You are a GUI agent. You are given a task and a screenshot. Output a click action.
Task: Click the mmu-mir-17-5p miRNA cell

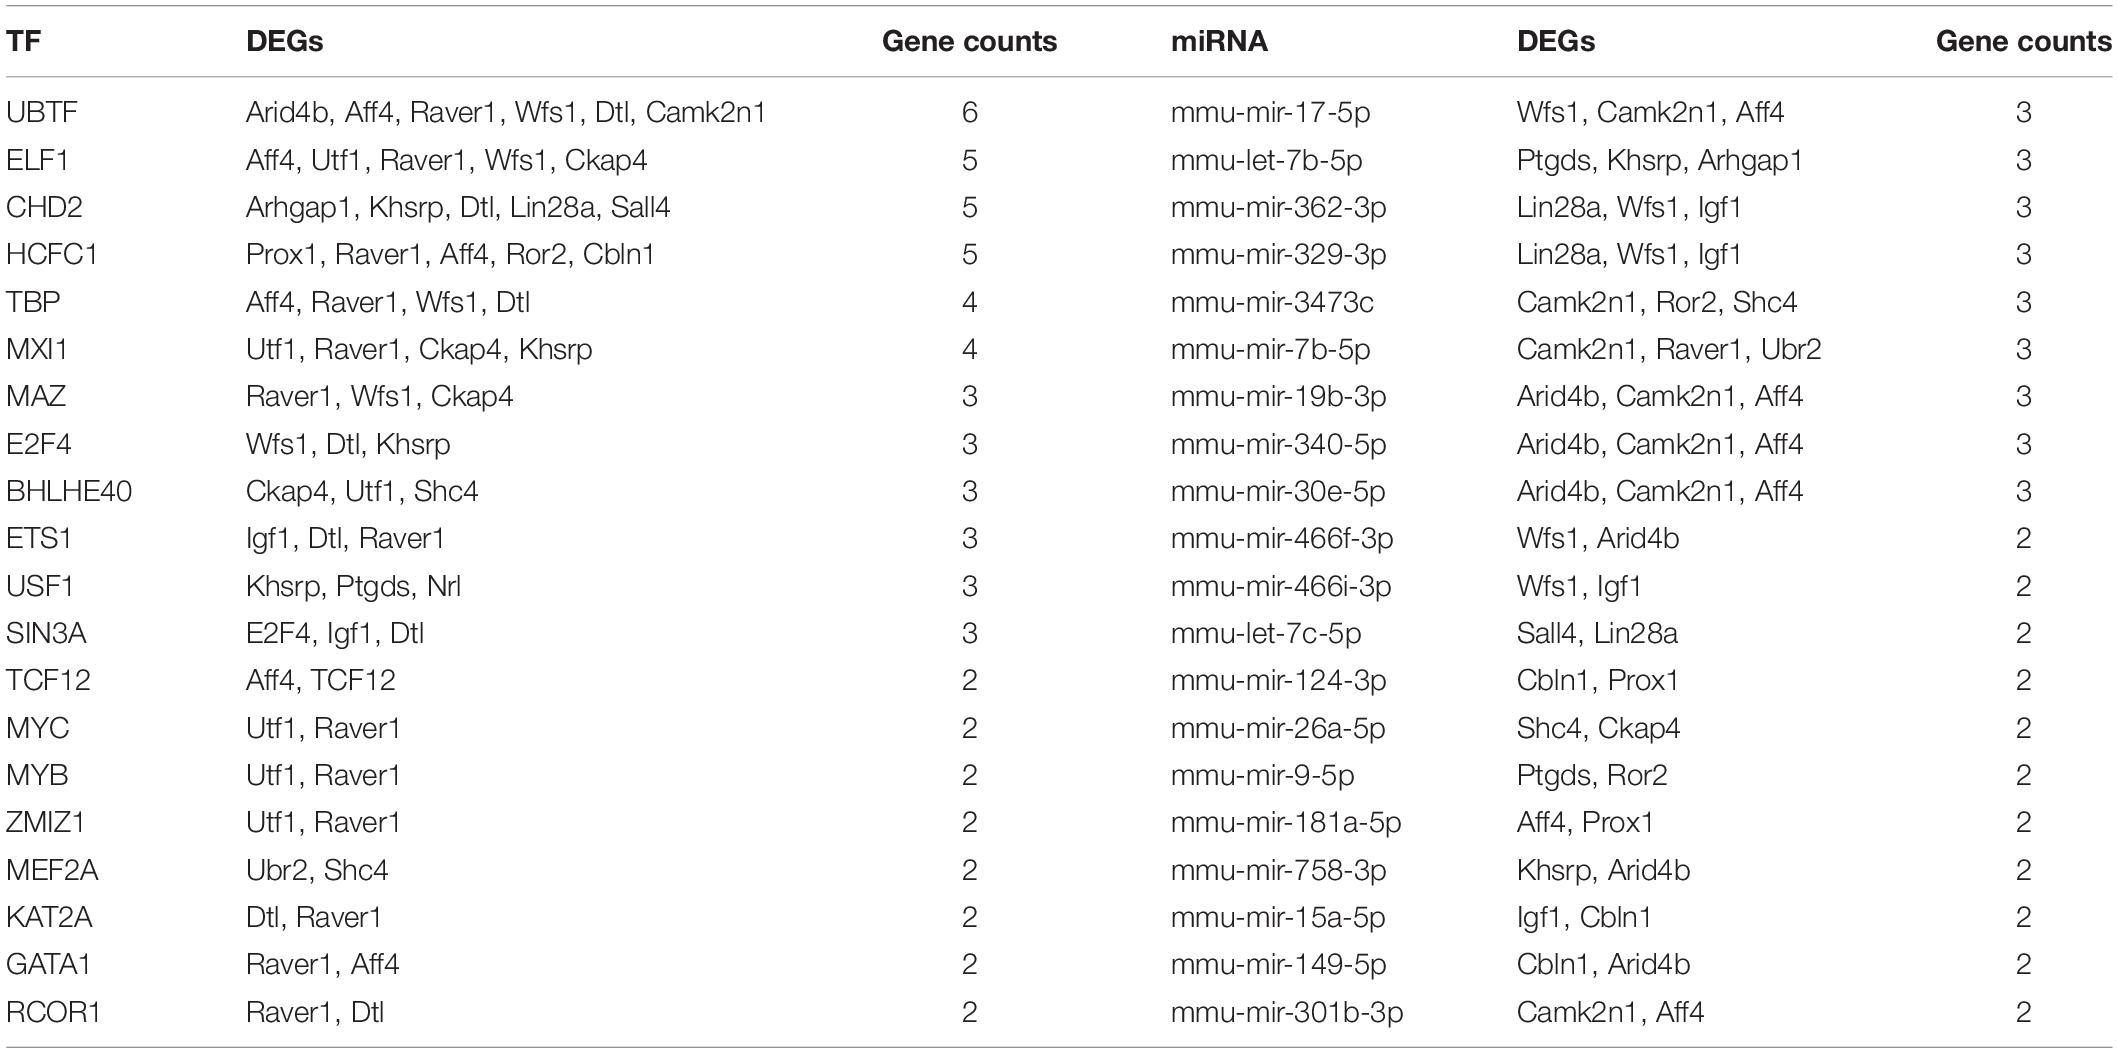point(1270,112)
